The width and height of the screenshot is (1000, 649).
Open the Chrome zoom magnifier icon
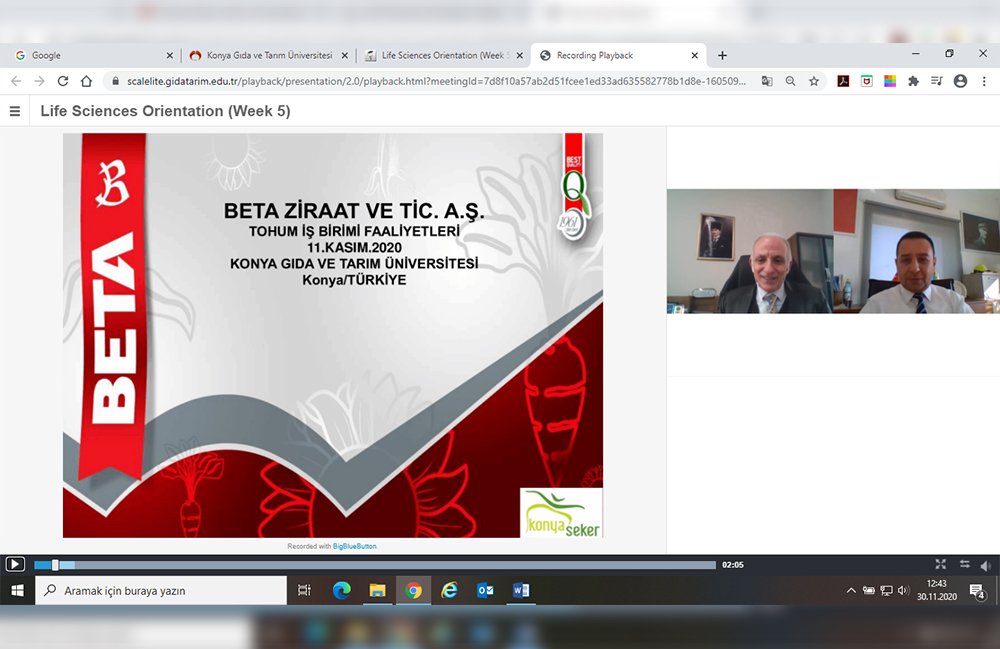pos(790,81)
